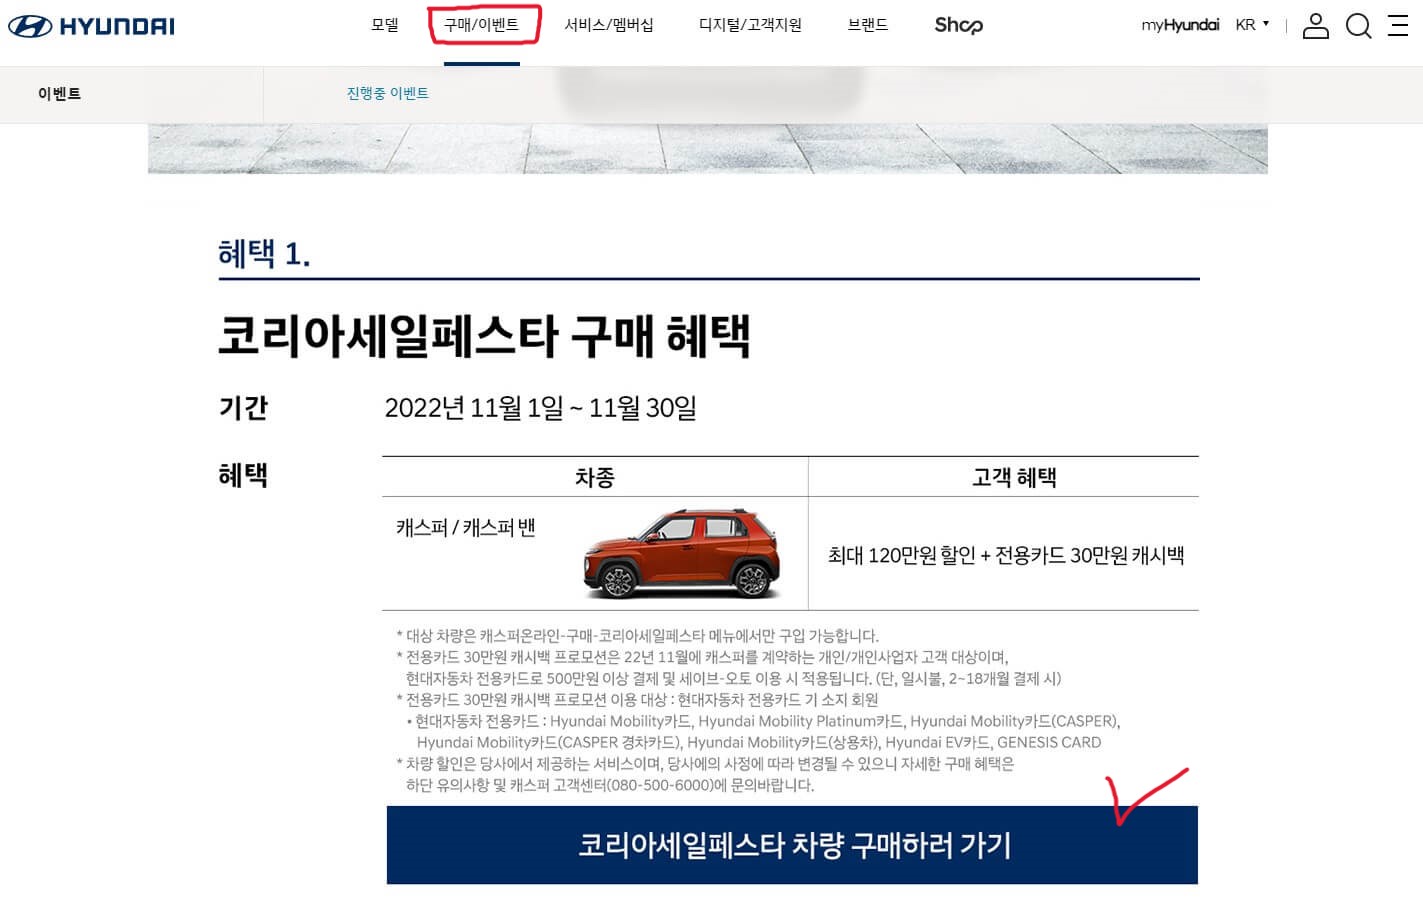Go to myHyundai page

click(x=1180, y=25)
